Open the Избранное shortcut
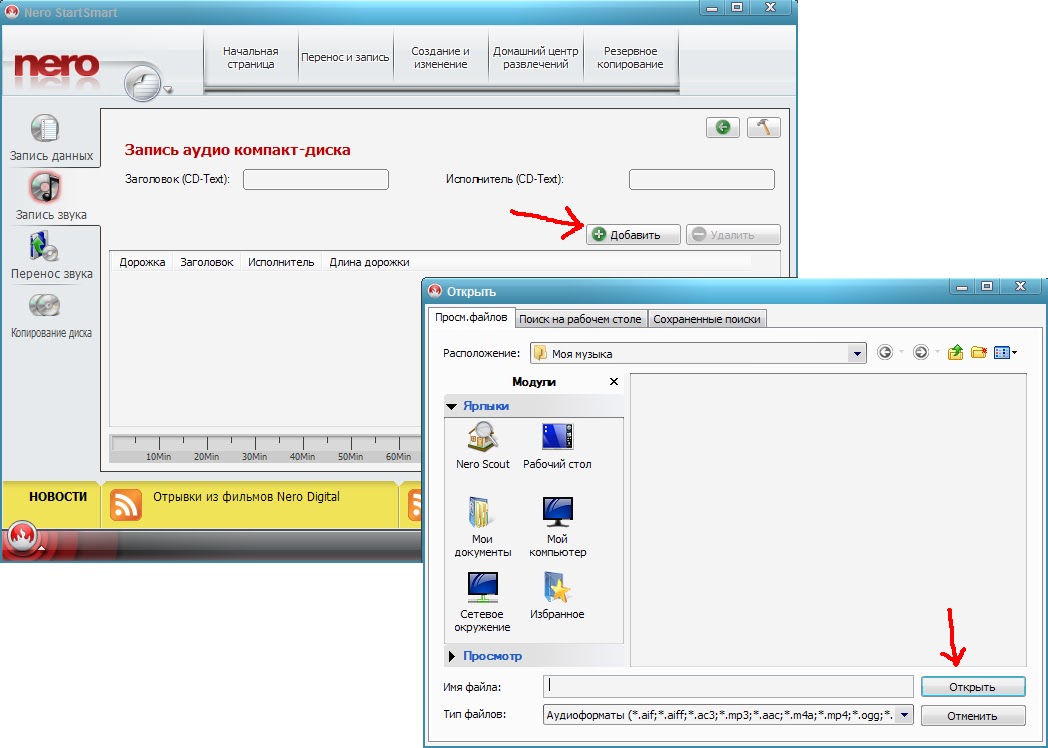 click(x=557, y=595)
